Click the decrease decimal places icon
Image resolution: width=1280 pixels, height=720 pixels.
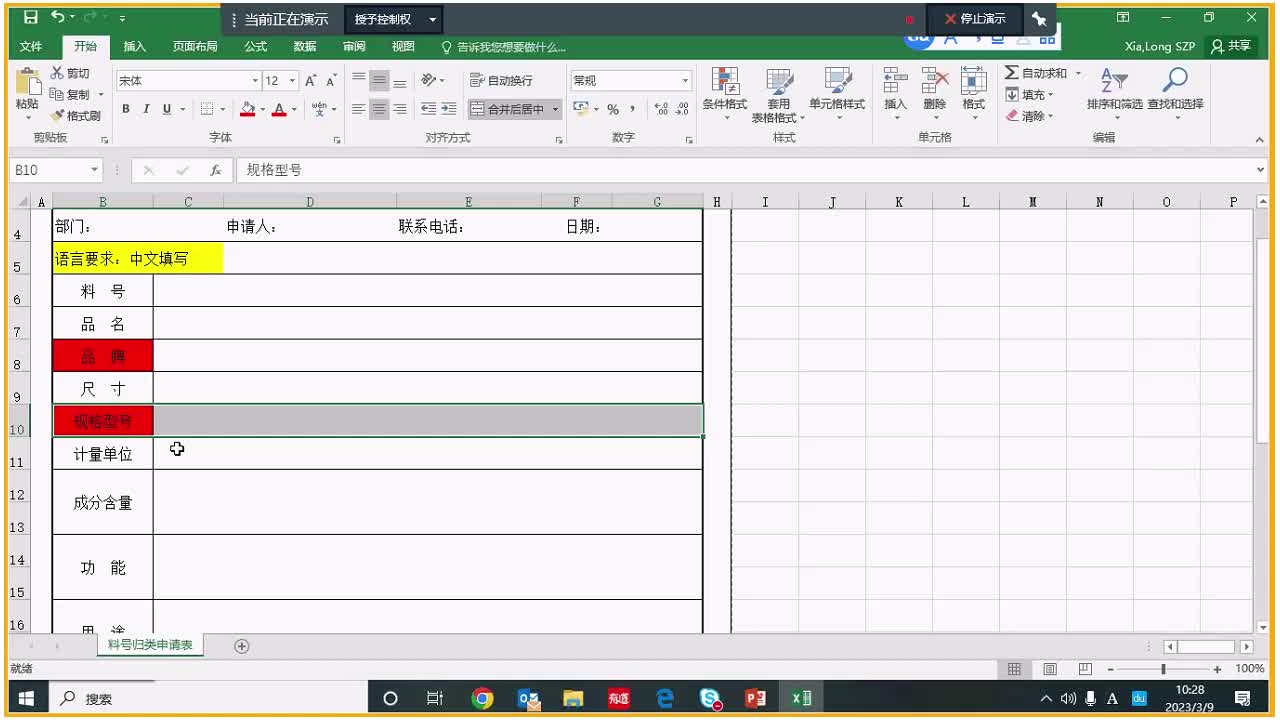click(683, 109)
